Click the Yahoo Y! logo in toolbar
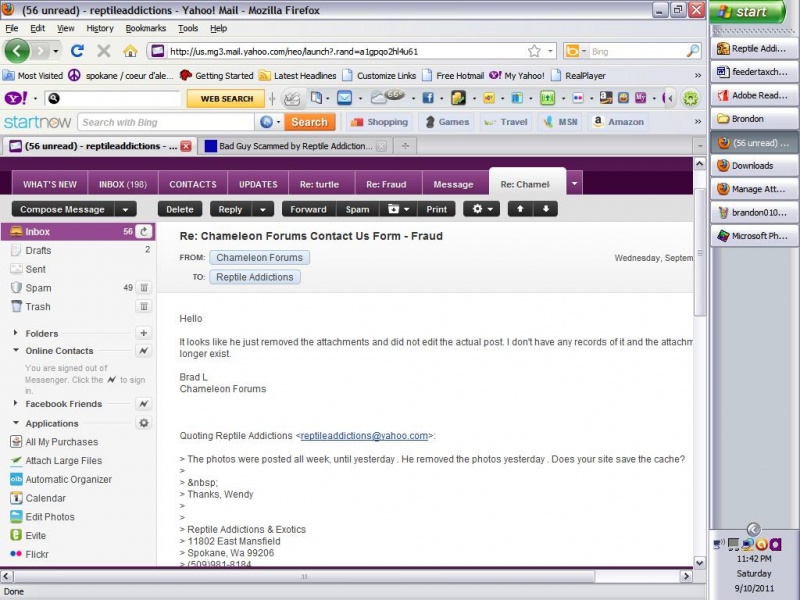Screen dimensions: 800x600 pos(16,98)
